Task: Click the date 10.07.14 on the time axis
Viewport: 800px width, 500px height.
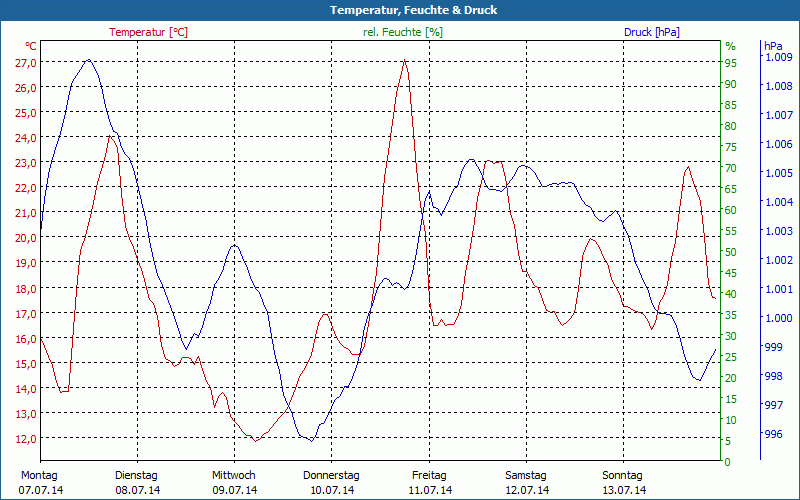Action: coord(331,490)
